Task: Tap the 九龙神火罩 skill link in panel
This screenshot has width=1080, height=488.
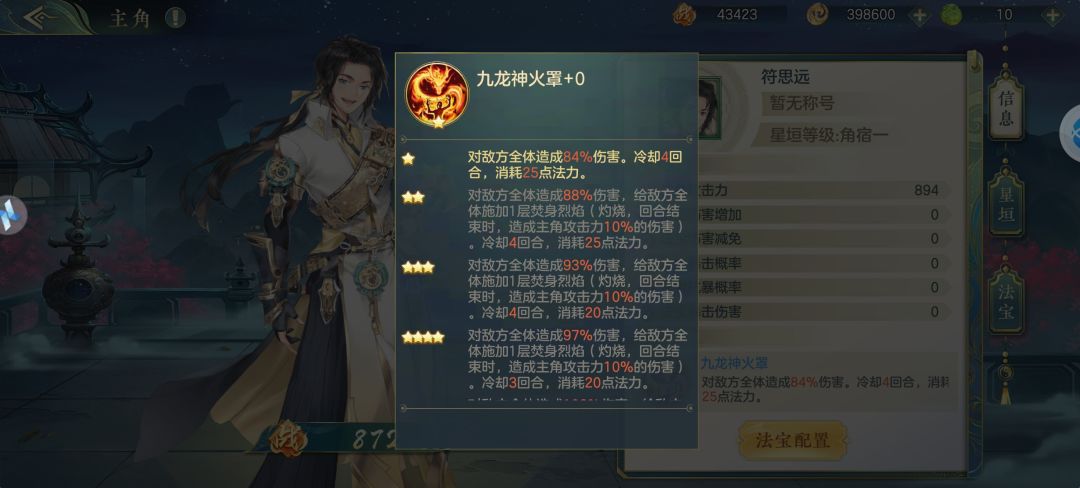Action: (x=734, y=363)
